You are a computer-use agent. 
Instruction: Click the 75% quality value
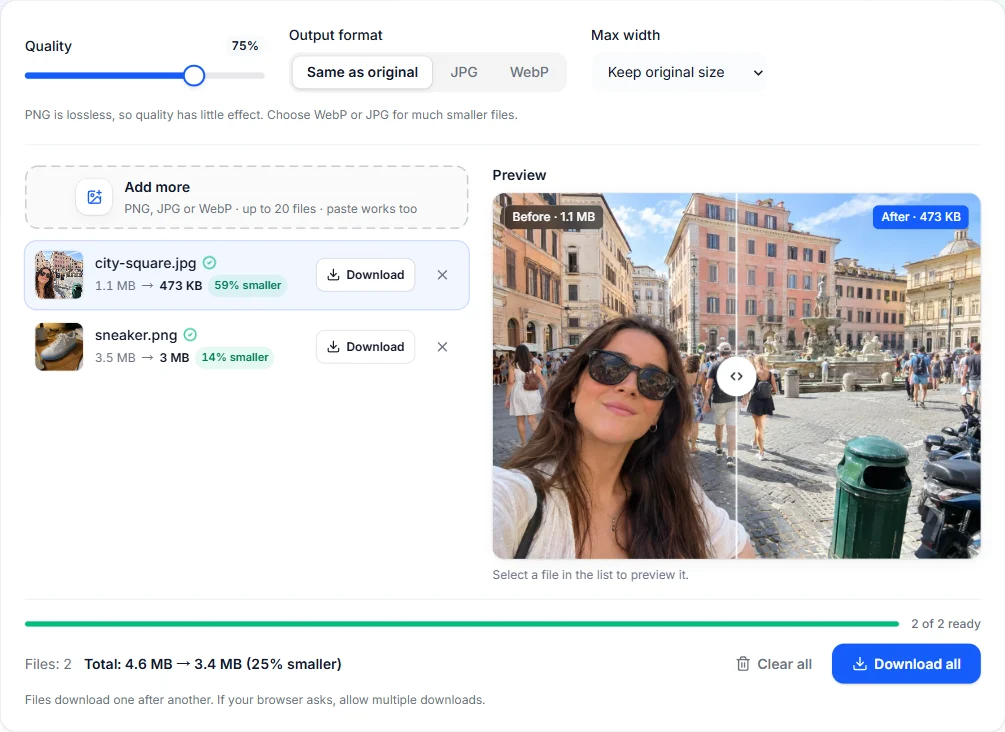point(245,46)
